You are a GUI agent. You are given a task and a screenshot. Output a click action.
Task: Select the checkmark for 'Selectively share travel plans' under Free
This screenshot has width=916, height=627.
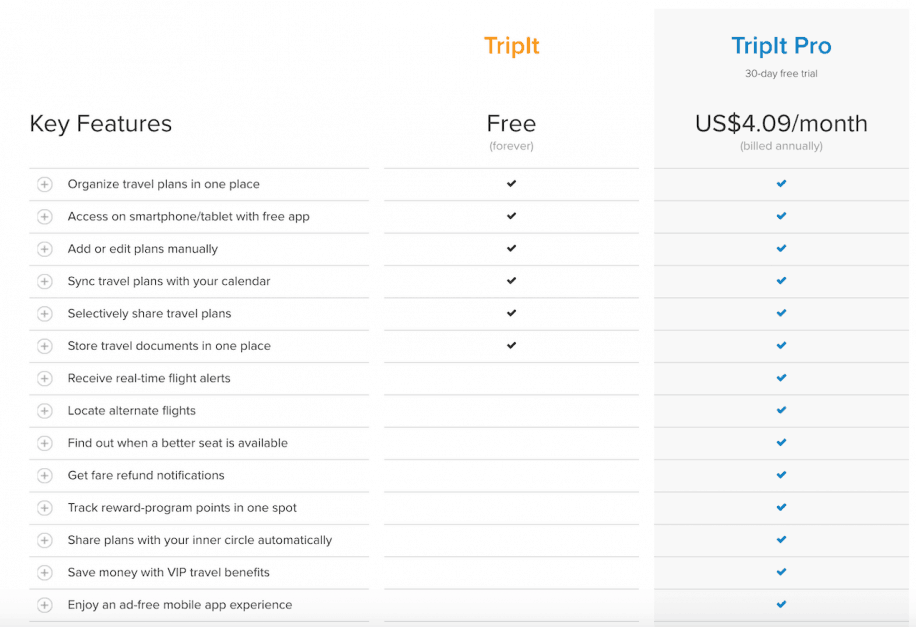(x=511, y=313)
